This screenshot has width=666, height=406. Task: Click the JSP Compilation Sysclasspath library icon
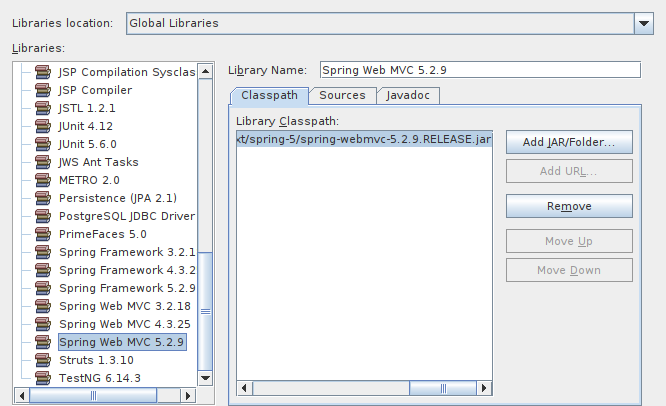tap(43, 72)
